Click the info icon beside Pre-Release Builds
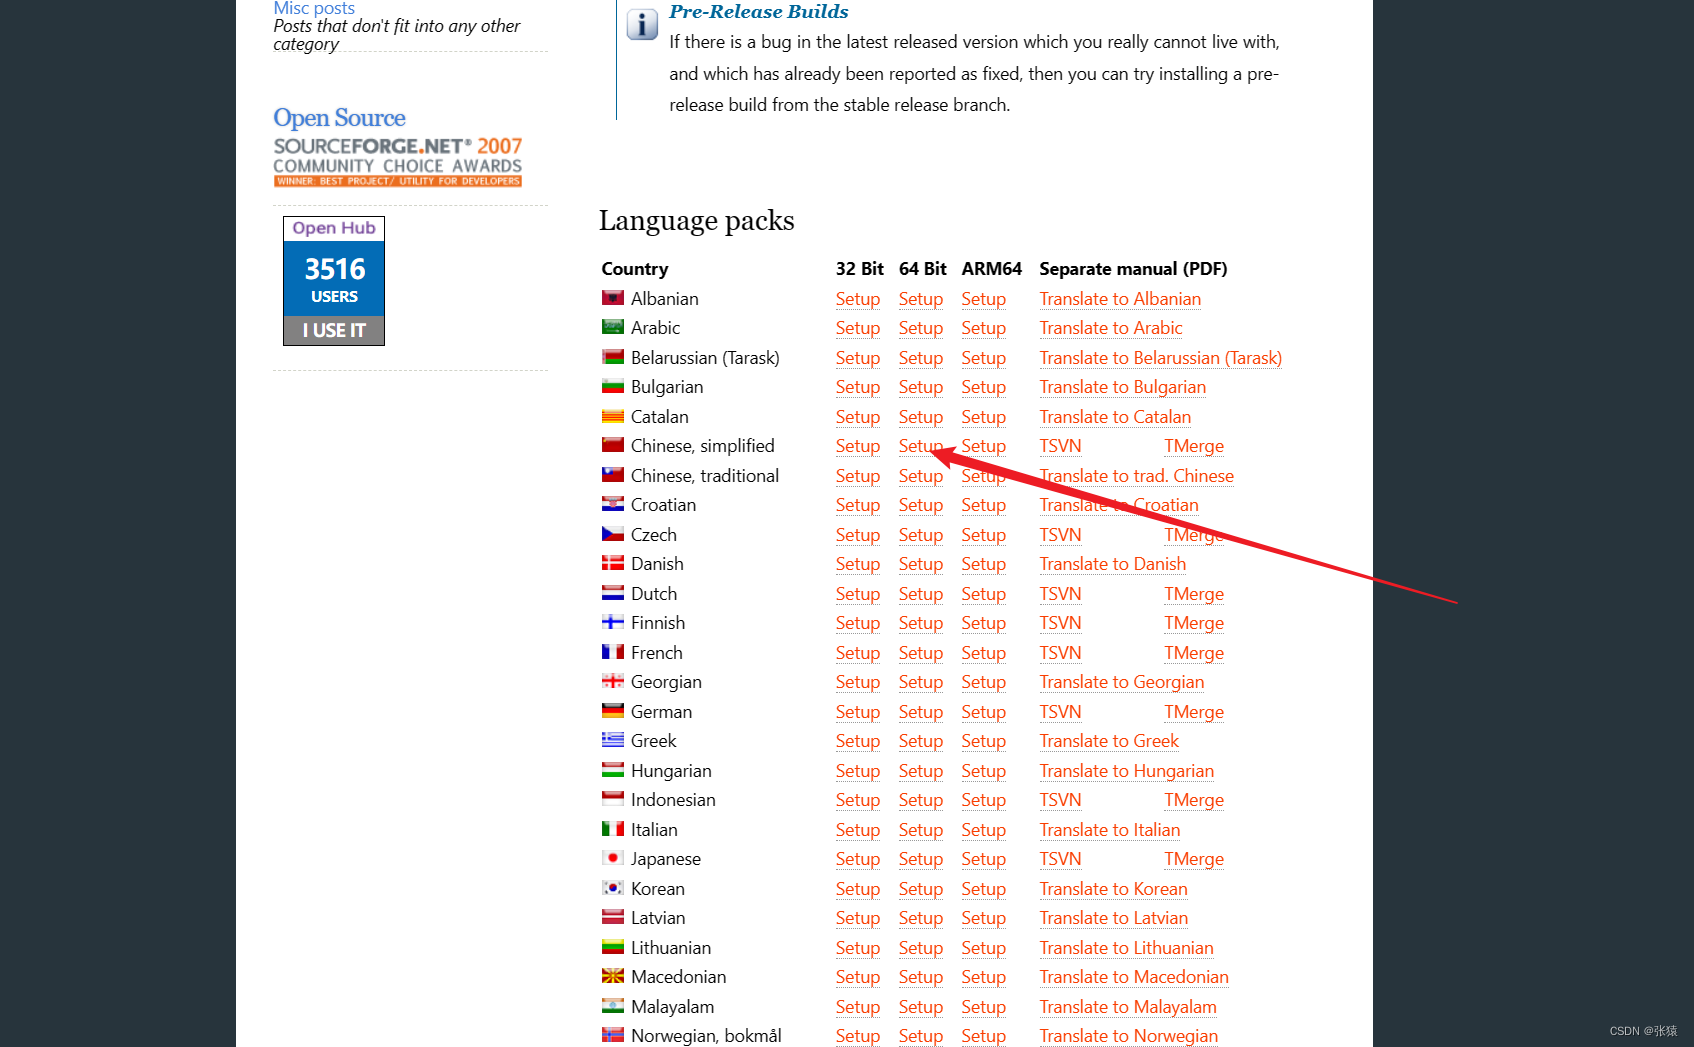The image size is (1694, 1047). pyautogui.click(x=641, y=24)
